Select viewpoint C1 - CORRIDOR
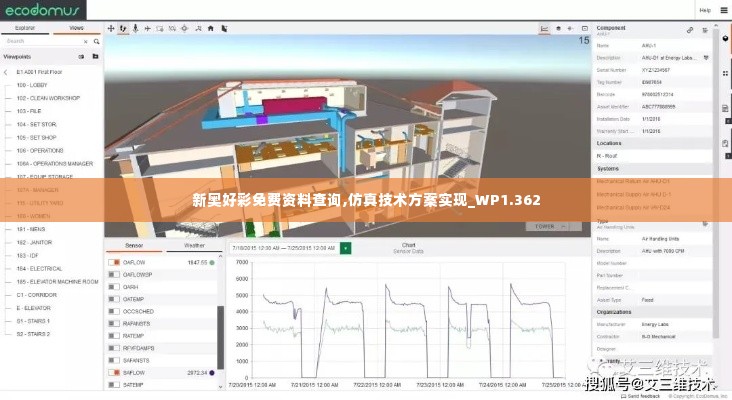 click(x=36, y=295)
